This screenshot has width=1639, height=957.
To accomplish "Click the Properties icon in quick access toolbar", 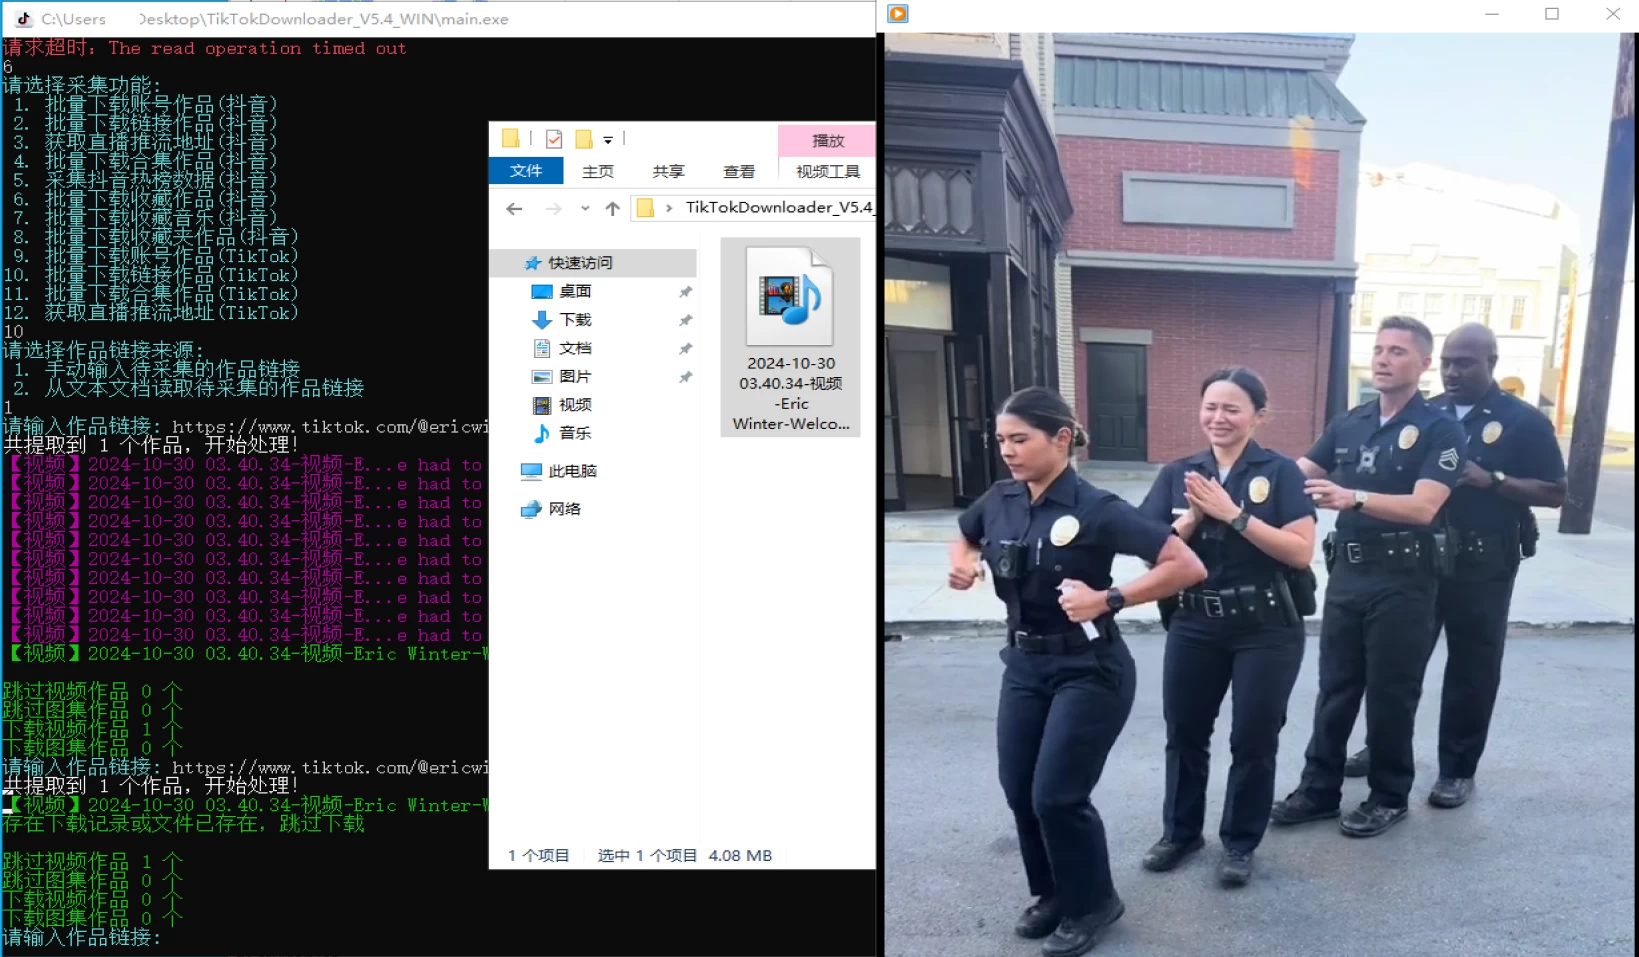I will 554,139.
